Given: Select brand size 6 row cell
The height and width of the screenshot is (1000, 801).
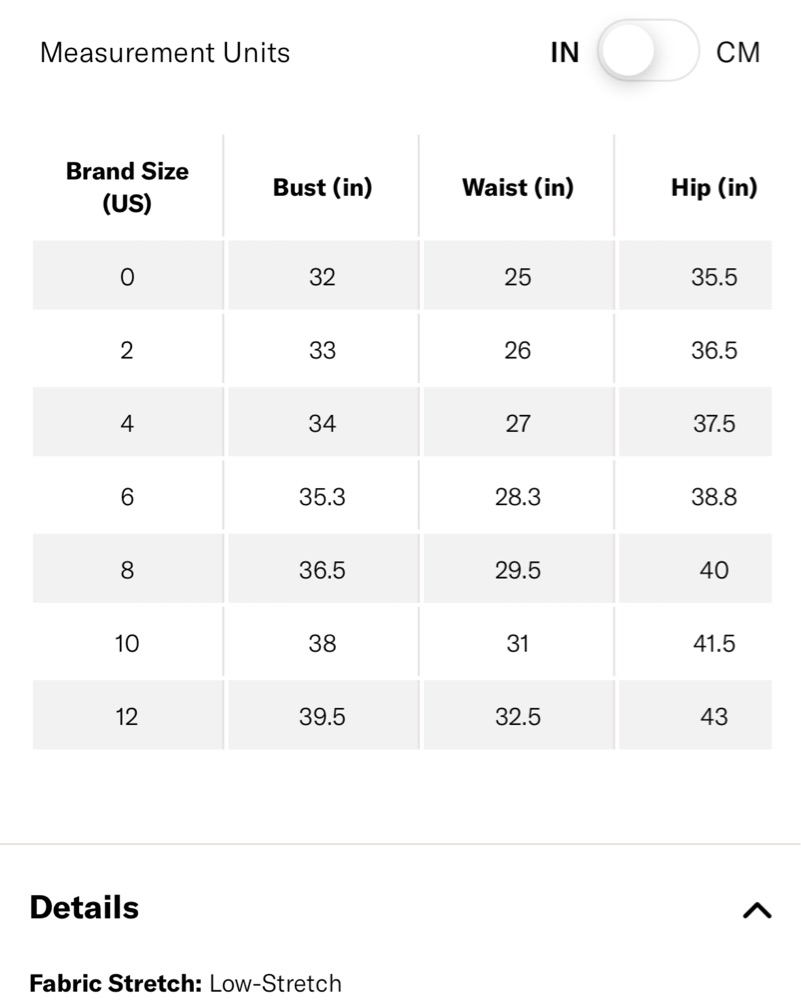Looking at the screenshot, I should click(128, 496).
